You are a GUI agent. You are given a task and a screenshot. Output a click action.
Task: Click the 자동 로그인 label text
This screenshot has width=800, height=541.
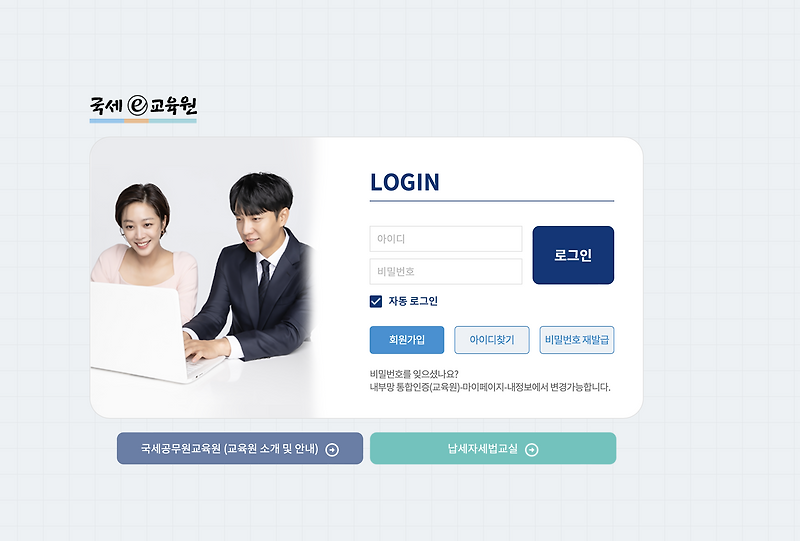[413, 301]
